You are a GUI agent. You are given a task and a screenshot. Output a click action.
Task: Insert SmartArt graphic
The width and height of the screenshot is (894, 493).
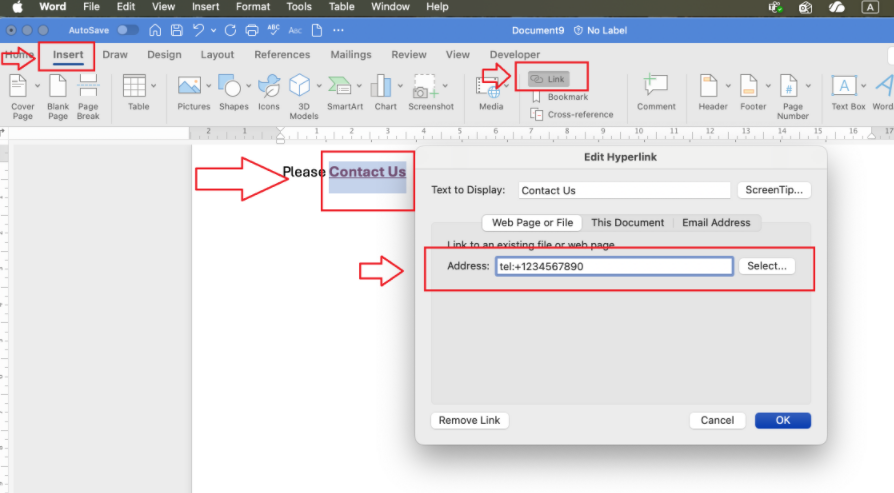click(344, 93)
